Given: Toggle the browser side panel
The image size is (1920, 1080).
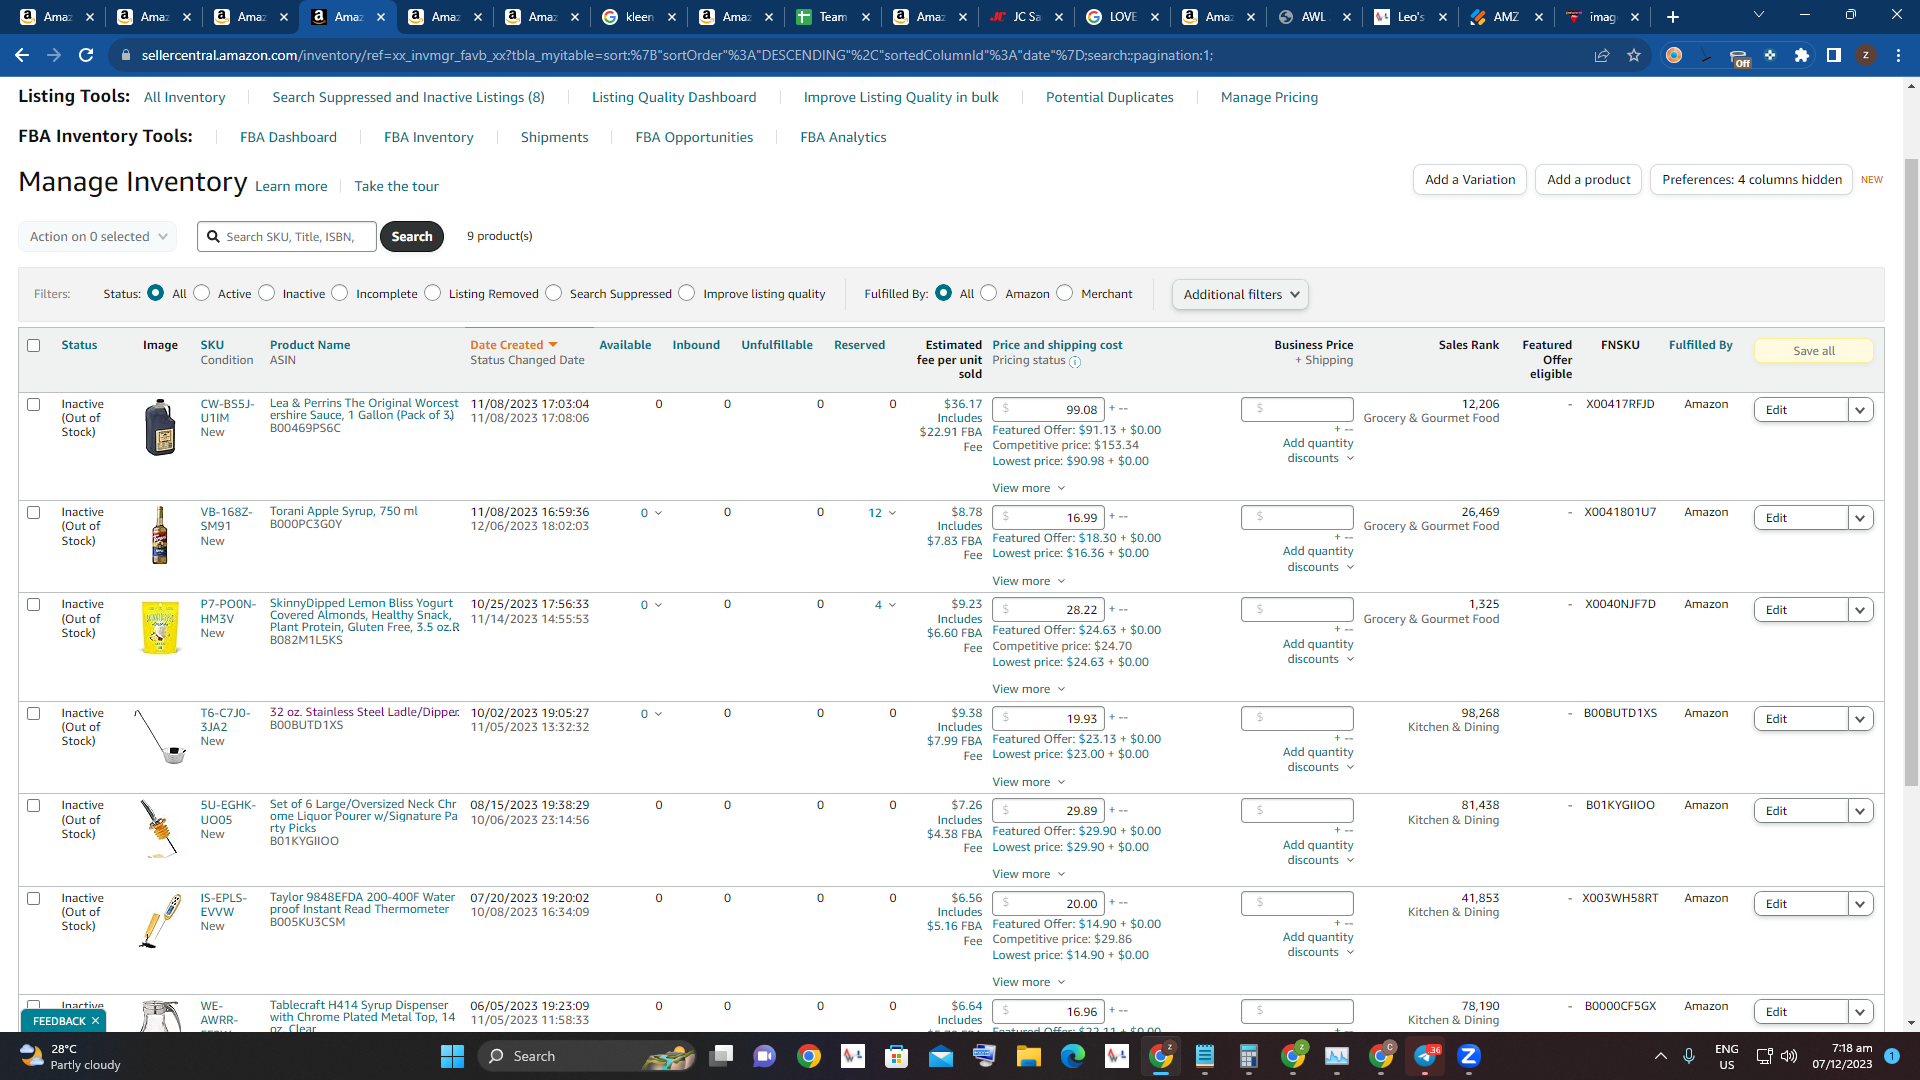Looking at the screenshot, I should (x=1834, y=55).
